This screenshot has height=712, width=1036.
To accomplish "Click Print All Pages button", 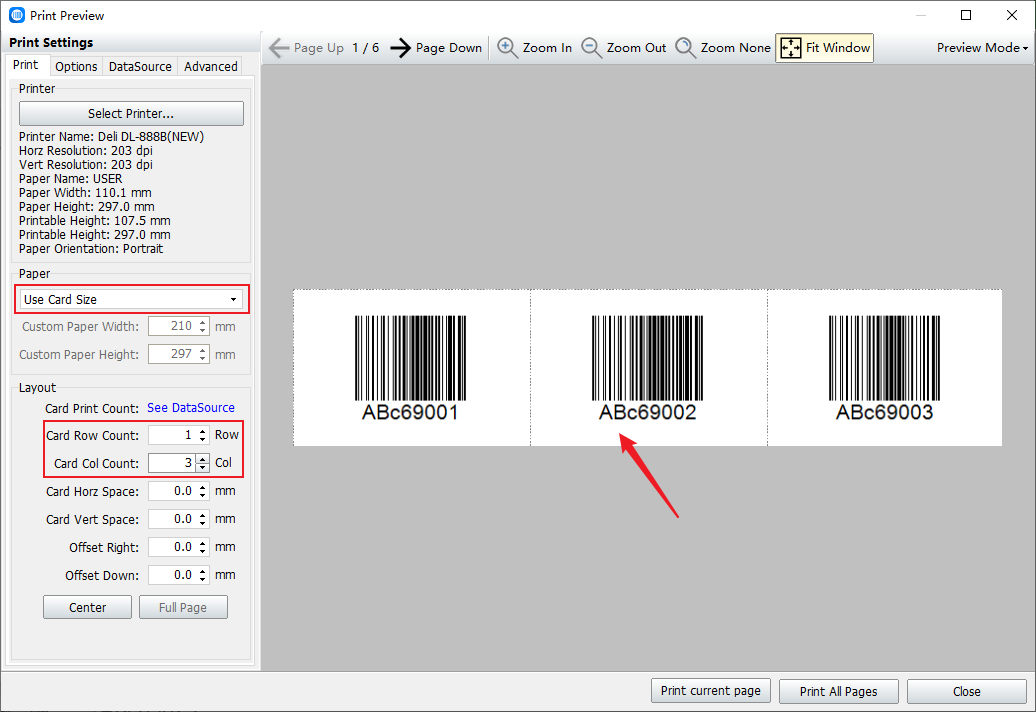I will [838, 692].
